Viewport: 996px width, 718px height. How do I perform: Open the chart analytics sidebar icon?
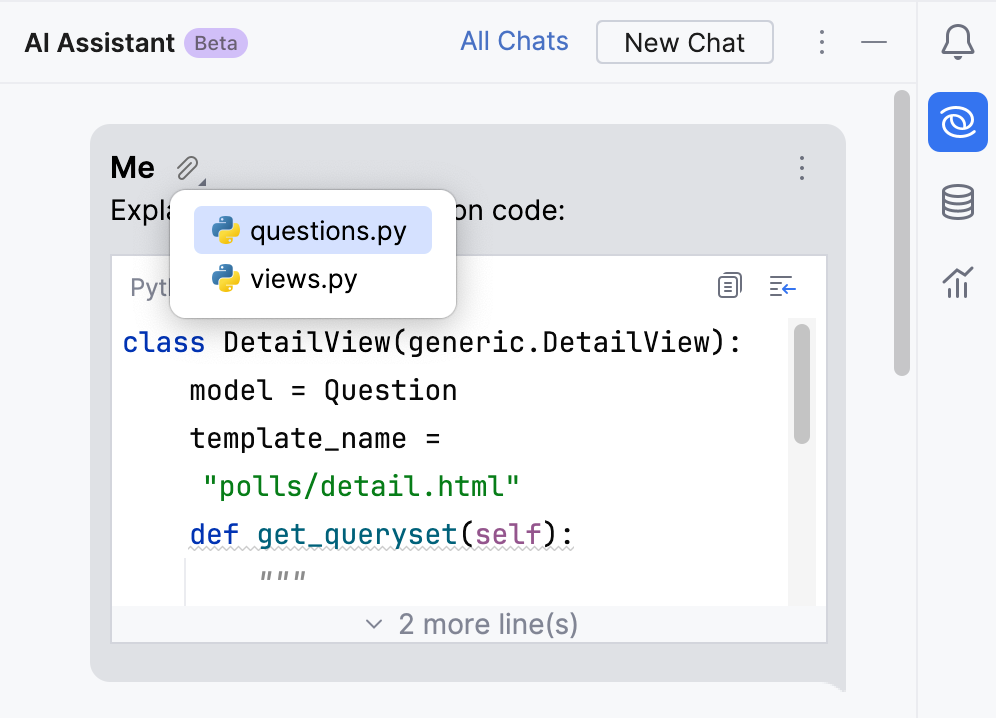958,281
